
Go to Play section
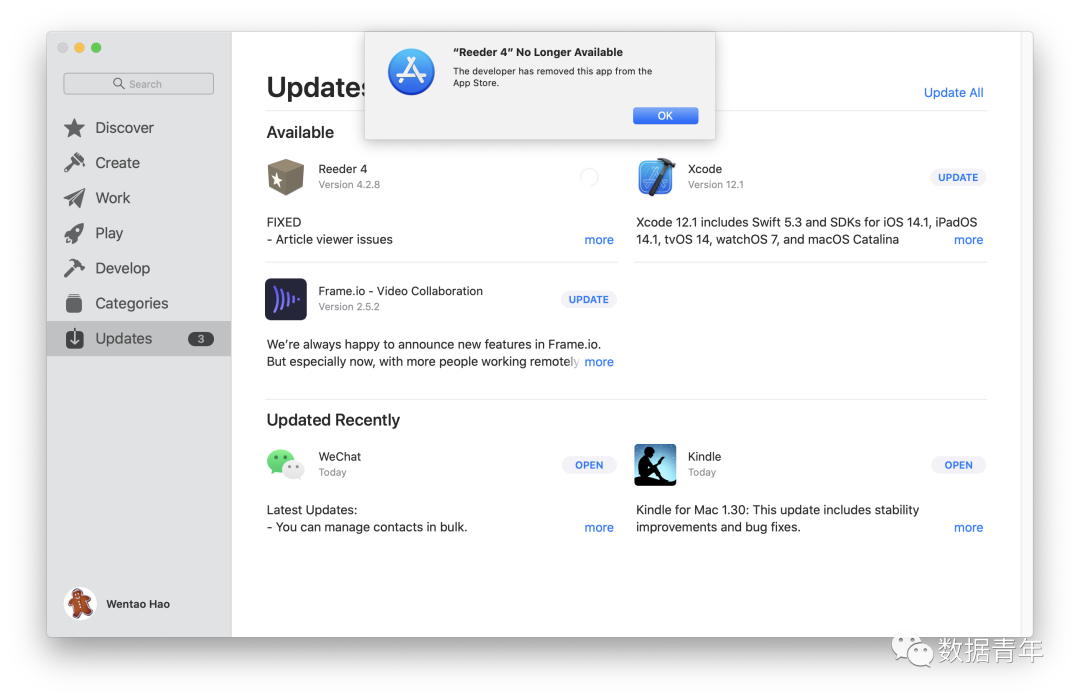pos(138,233)
